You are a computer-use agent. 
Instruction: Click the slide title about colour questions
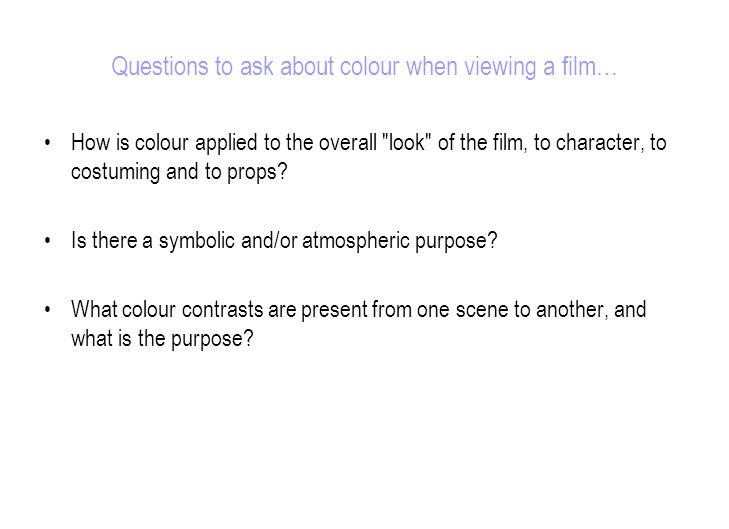pos(364,67)
